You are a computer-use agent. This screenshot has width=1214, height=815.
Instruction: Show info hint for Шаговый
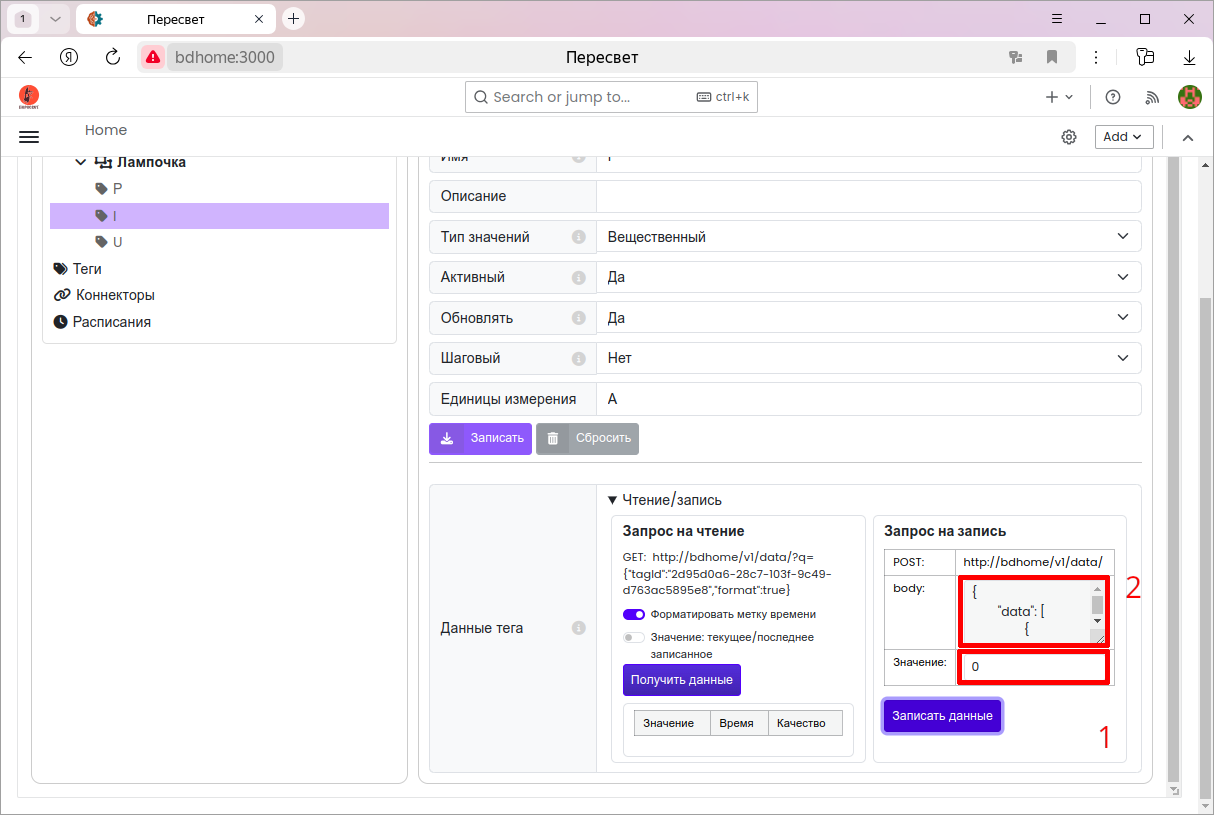[x=578, y=358]
